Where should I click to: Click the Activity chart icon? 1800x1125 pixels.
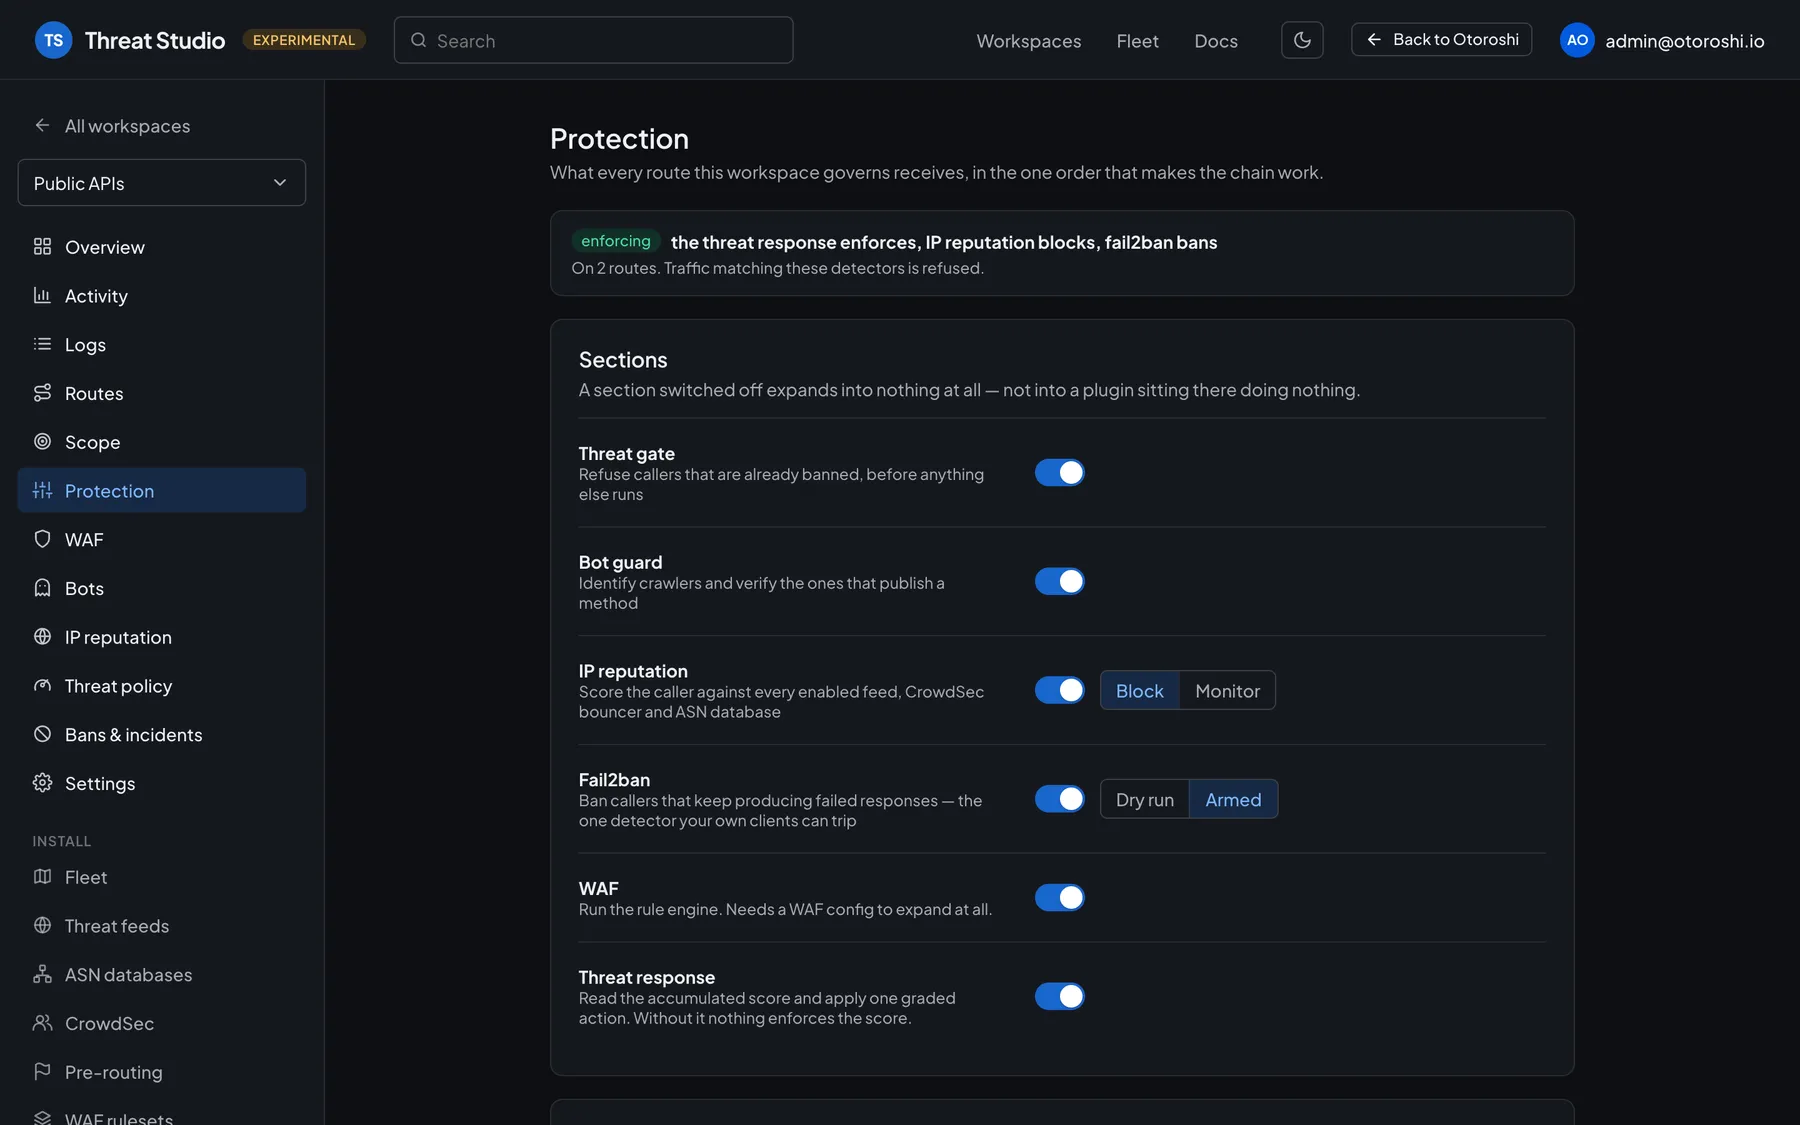click(x=42, y=295)
